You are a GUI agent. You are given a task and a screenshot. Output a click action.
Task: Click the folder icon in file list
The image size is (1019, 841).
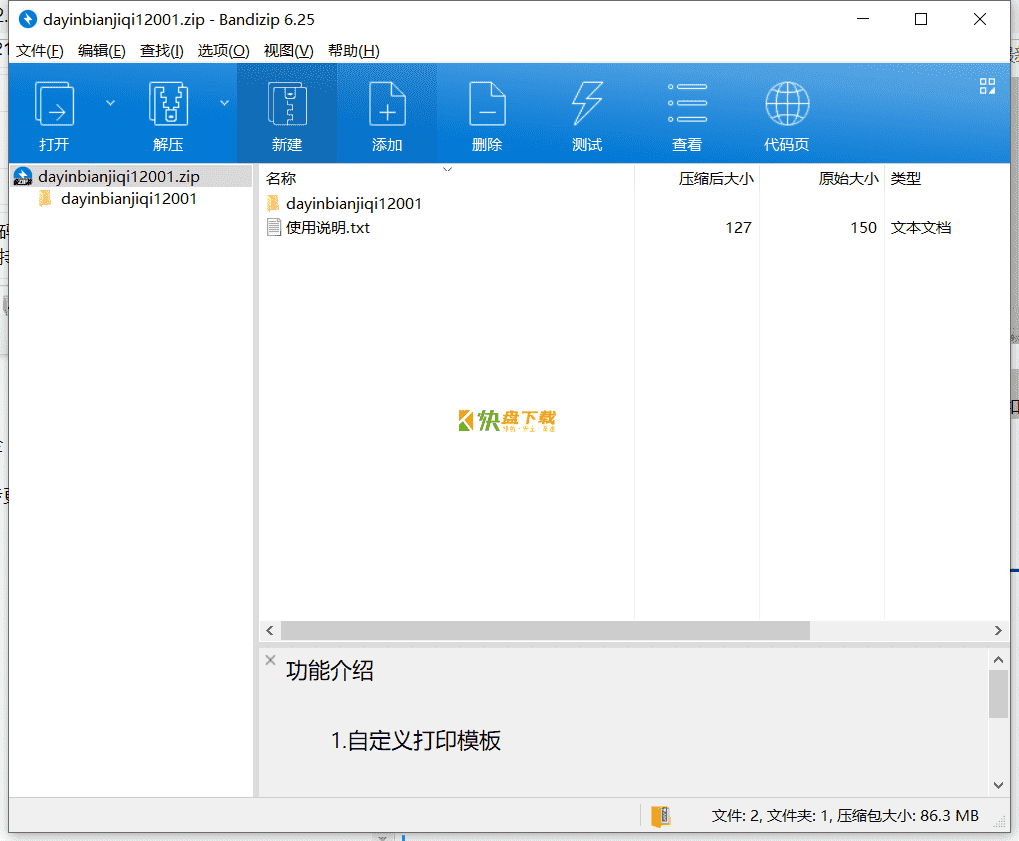tap(273, 203)
